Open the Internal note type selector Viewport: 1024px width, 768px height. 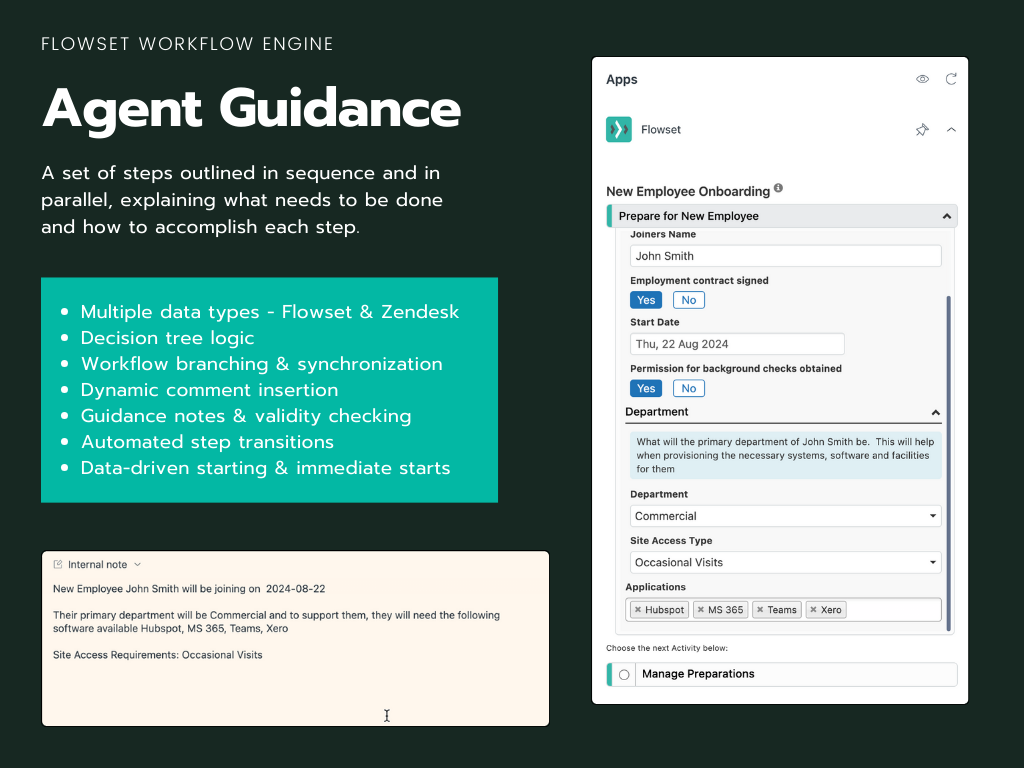click(x=138, y=563)
